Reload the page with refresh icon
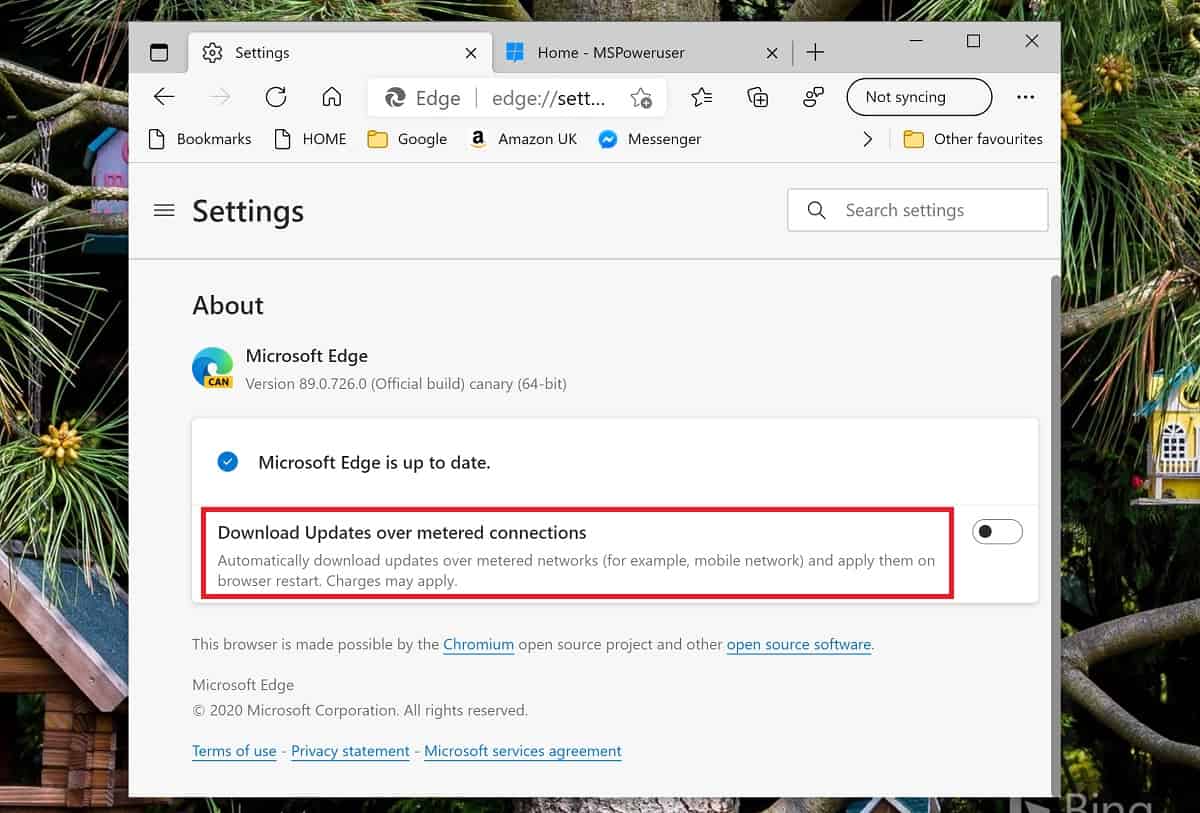This screenshot has height=813, width=1200. point(276,97)
